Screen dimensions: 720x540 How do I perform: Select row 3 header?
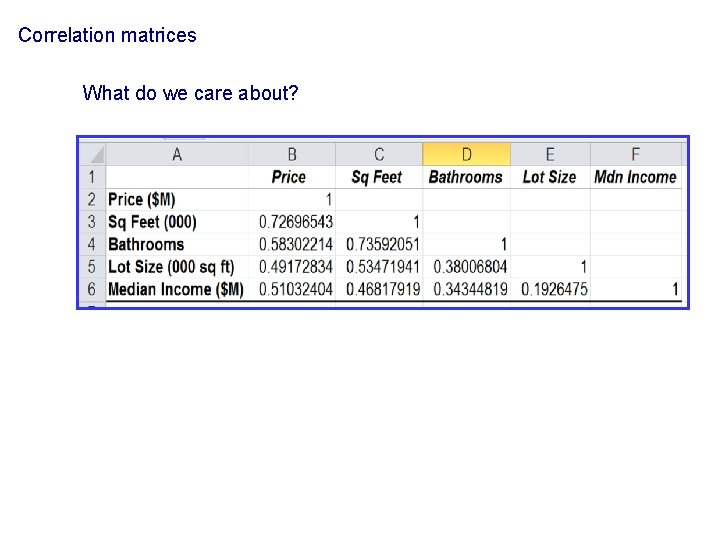[92, 222]
